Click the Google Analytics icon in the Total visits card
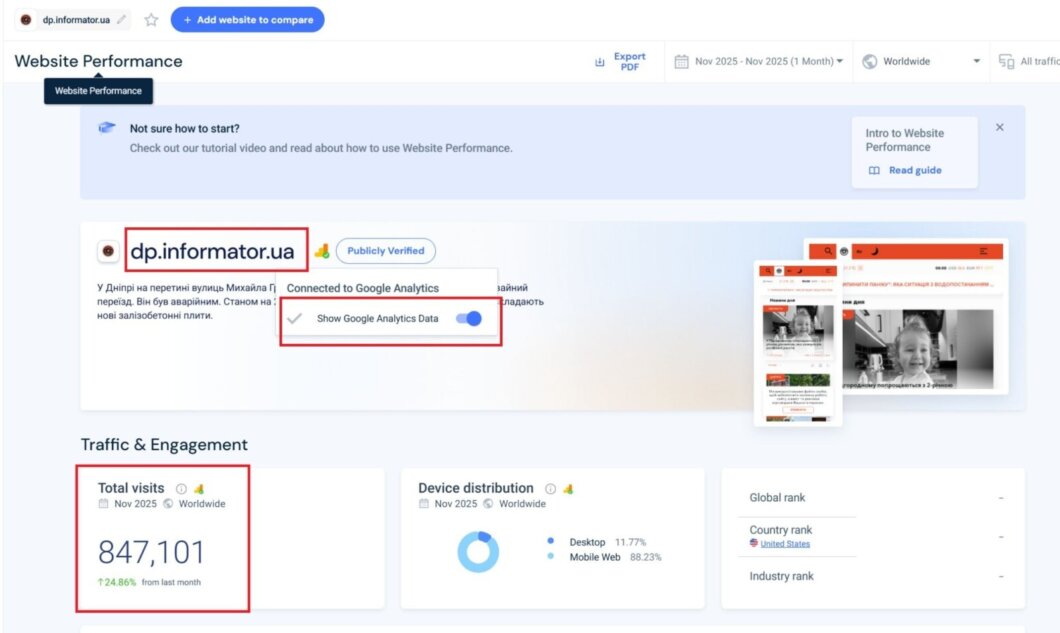 [198, 489]
